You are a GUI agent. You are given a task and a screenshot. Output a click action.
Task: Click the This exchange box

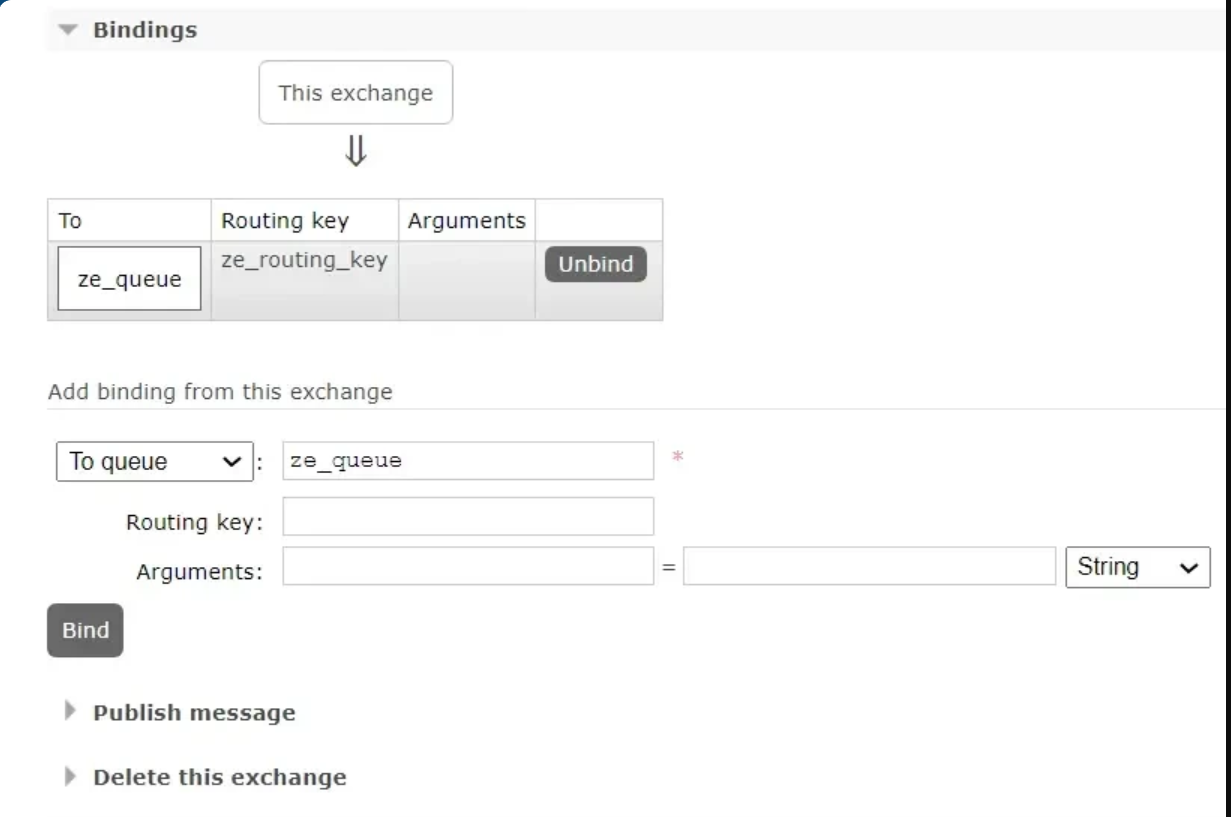point(355,93)
